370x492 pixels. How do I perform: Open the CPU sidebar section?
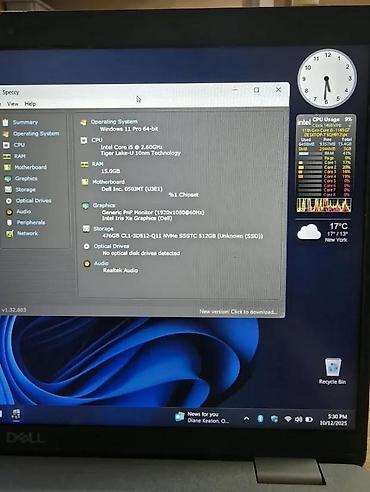[19, 145]
